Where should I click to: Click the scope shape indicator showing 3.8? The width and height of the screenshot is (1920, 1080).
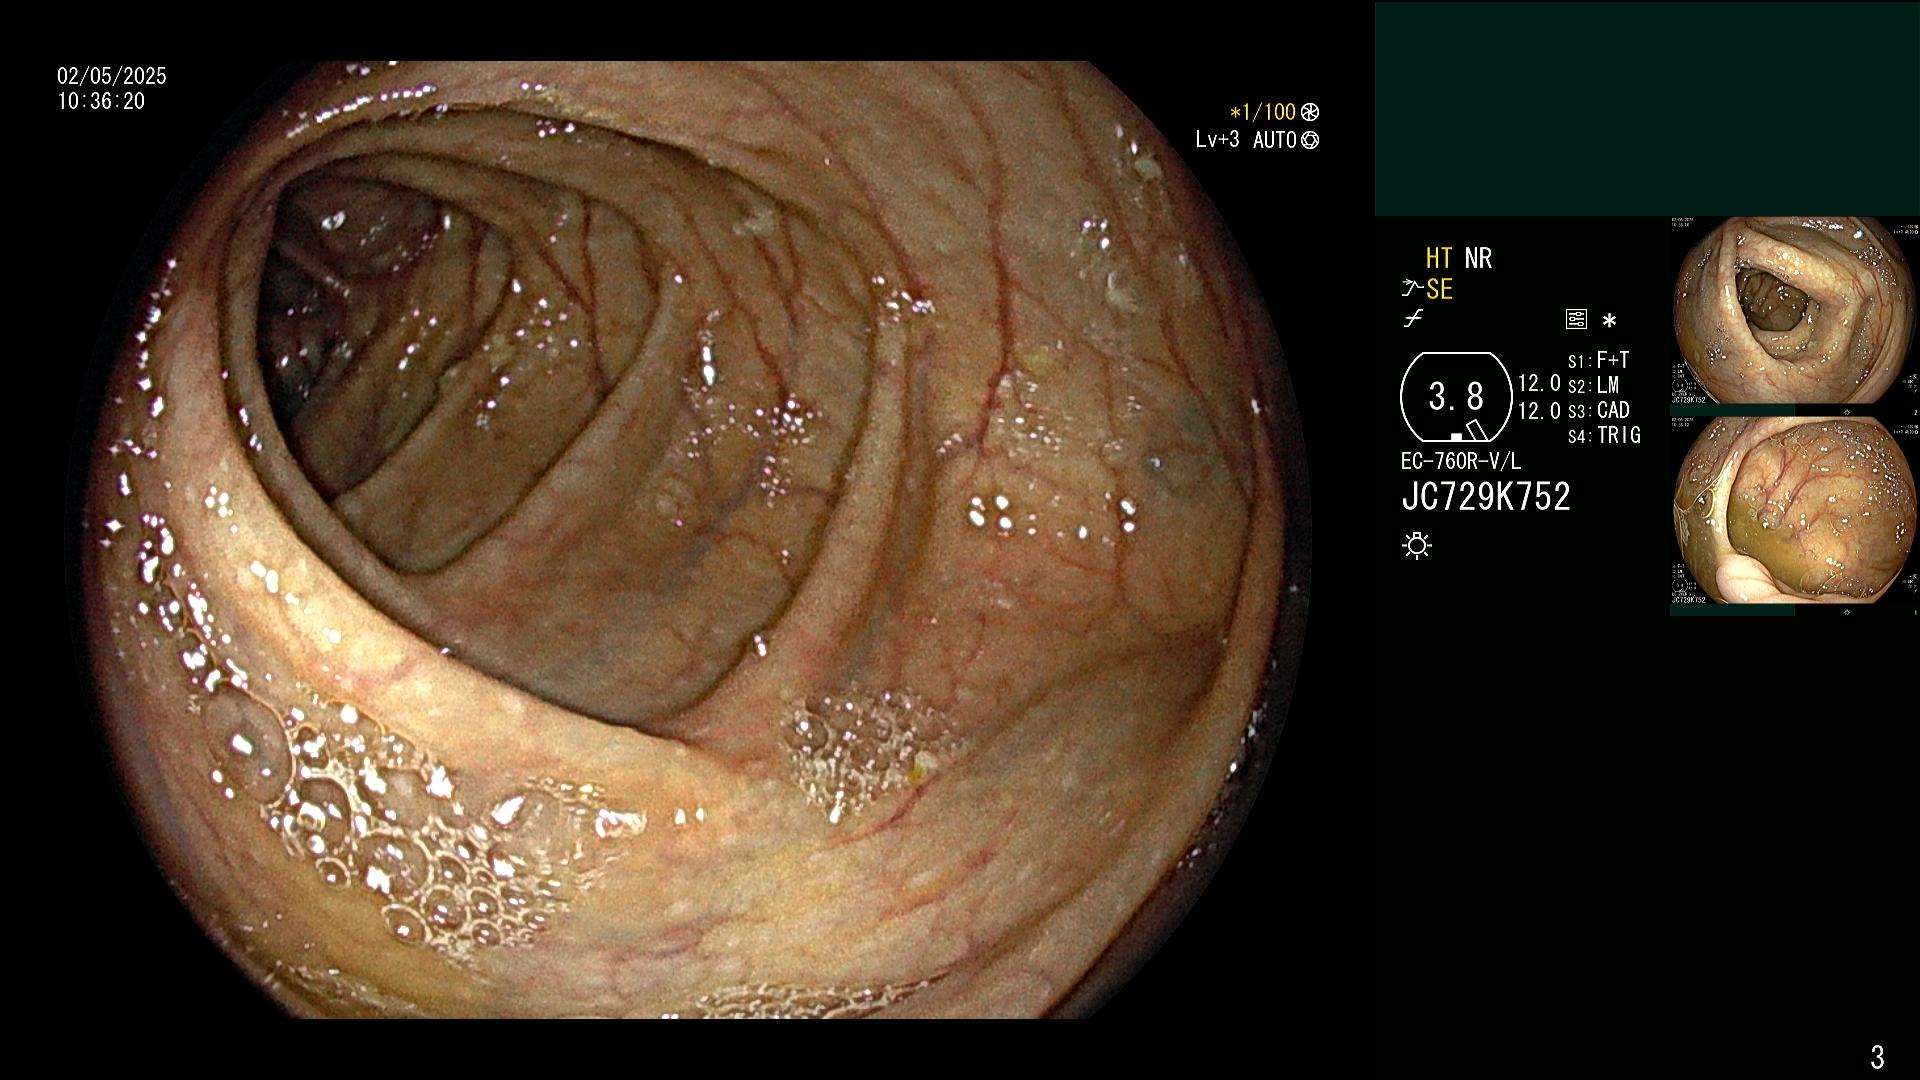1456,397
